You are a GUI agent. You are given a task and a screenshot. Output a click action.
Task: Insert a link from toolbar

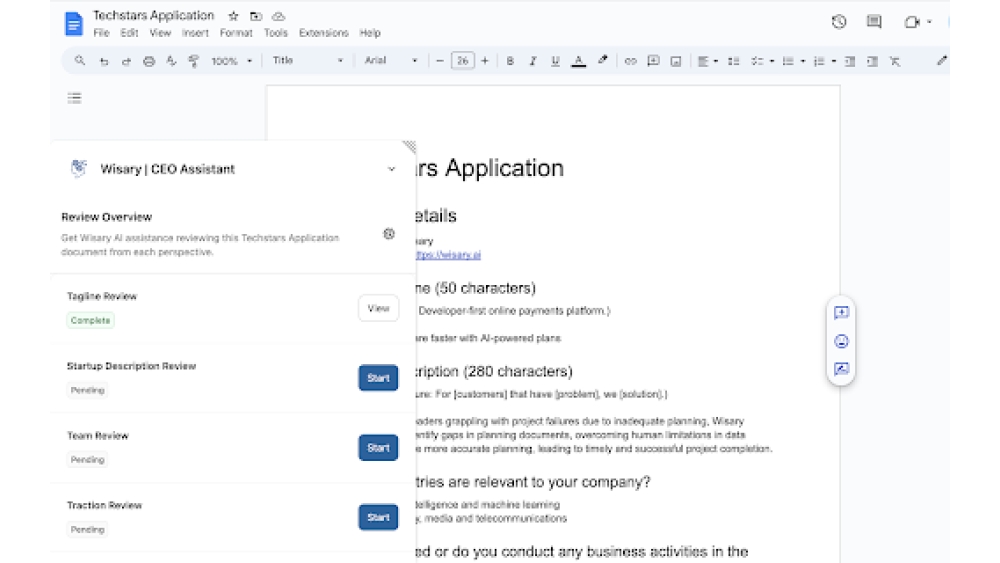(630, 61)
